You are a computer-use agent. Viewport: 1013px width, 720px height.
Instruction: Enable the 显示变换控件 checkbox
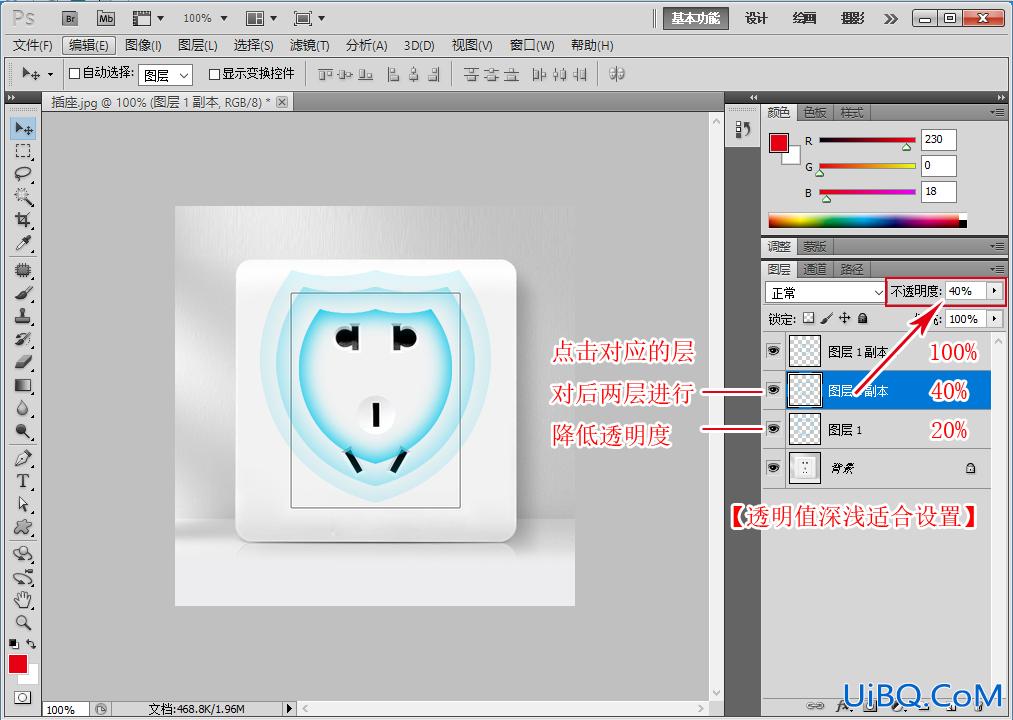pyautogui.click(x=214, y=74)
